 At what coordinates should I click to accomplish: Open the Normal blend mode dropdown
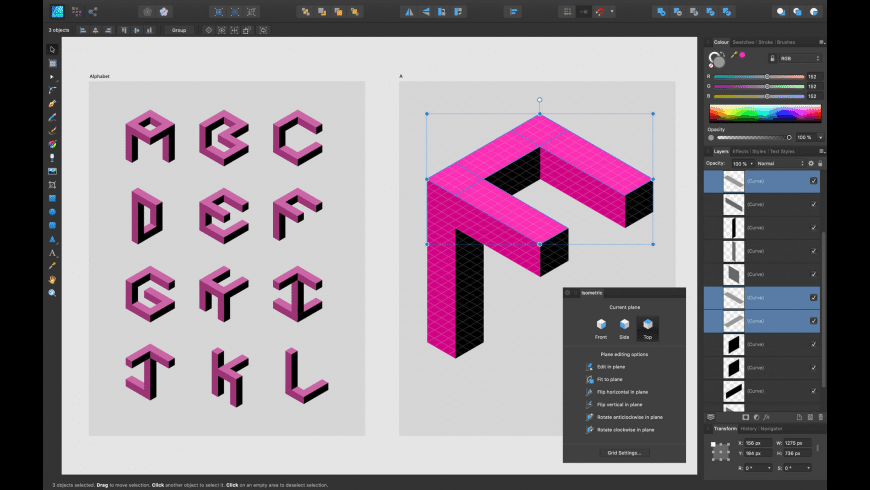pos(780,164)
